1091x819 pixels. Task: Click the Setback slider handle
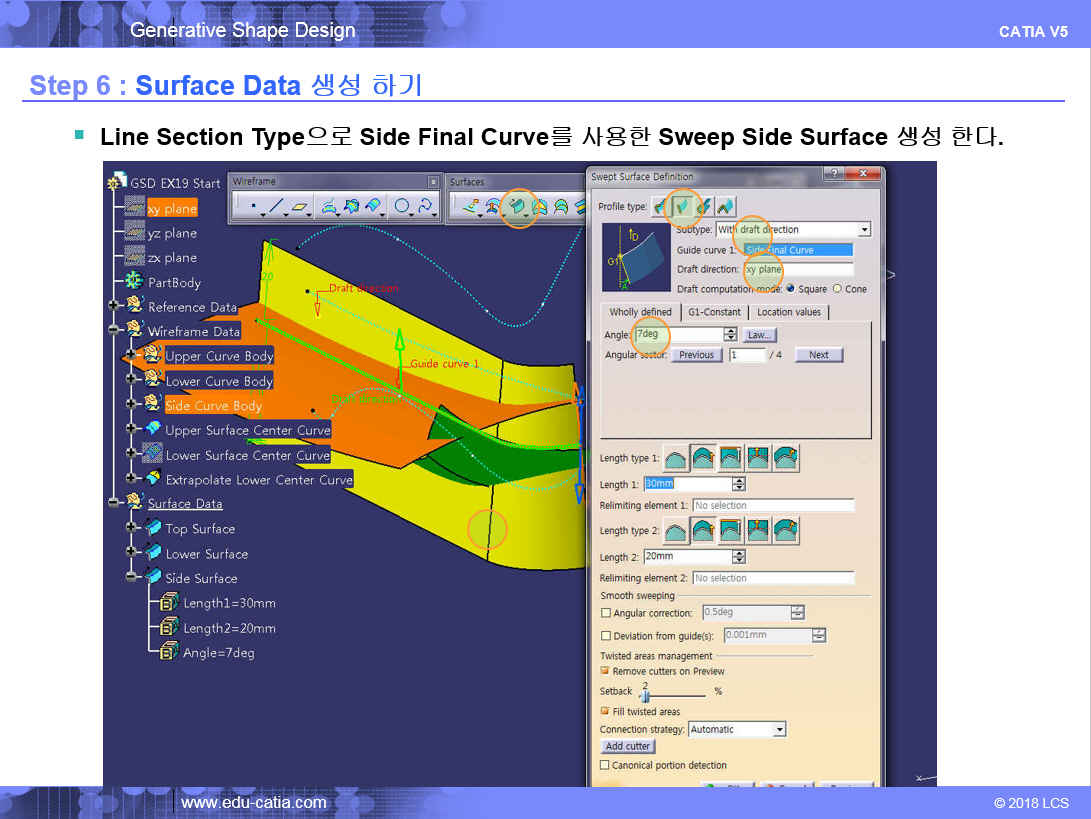pyautogui.click(x=645, y=695)
